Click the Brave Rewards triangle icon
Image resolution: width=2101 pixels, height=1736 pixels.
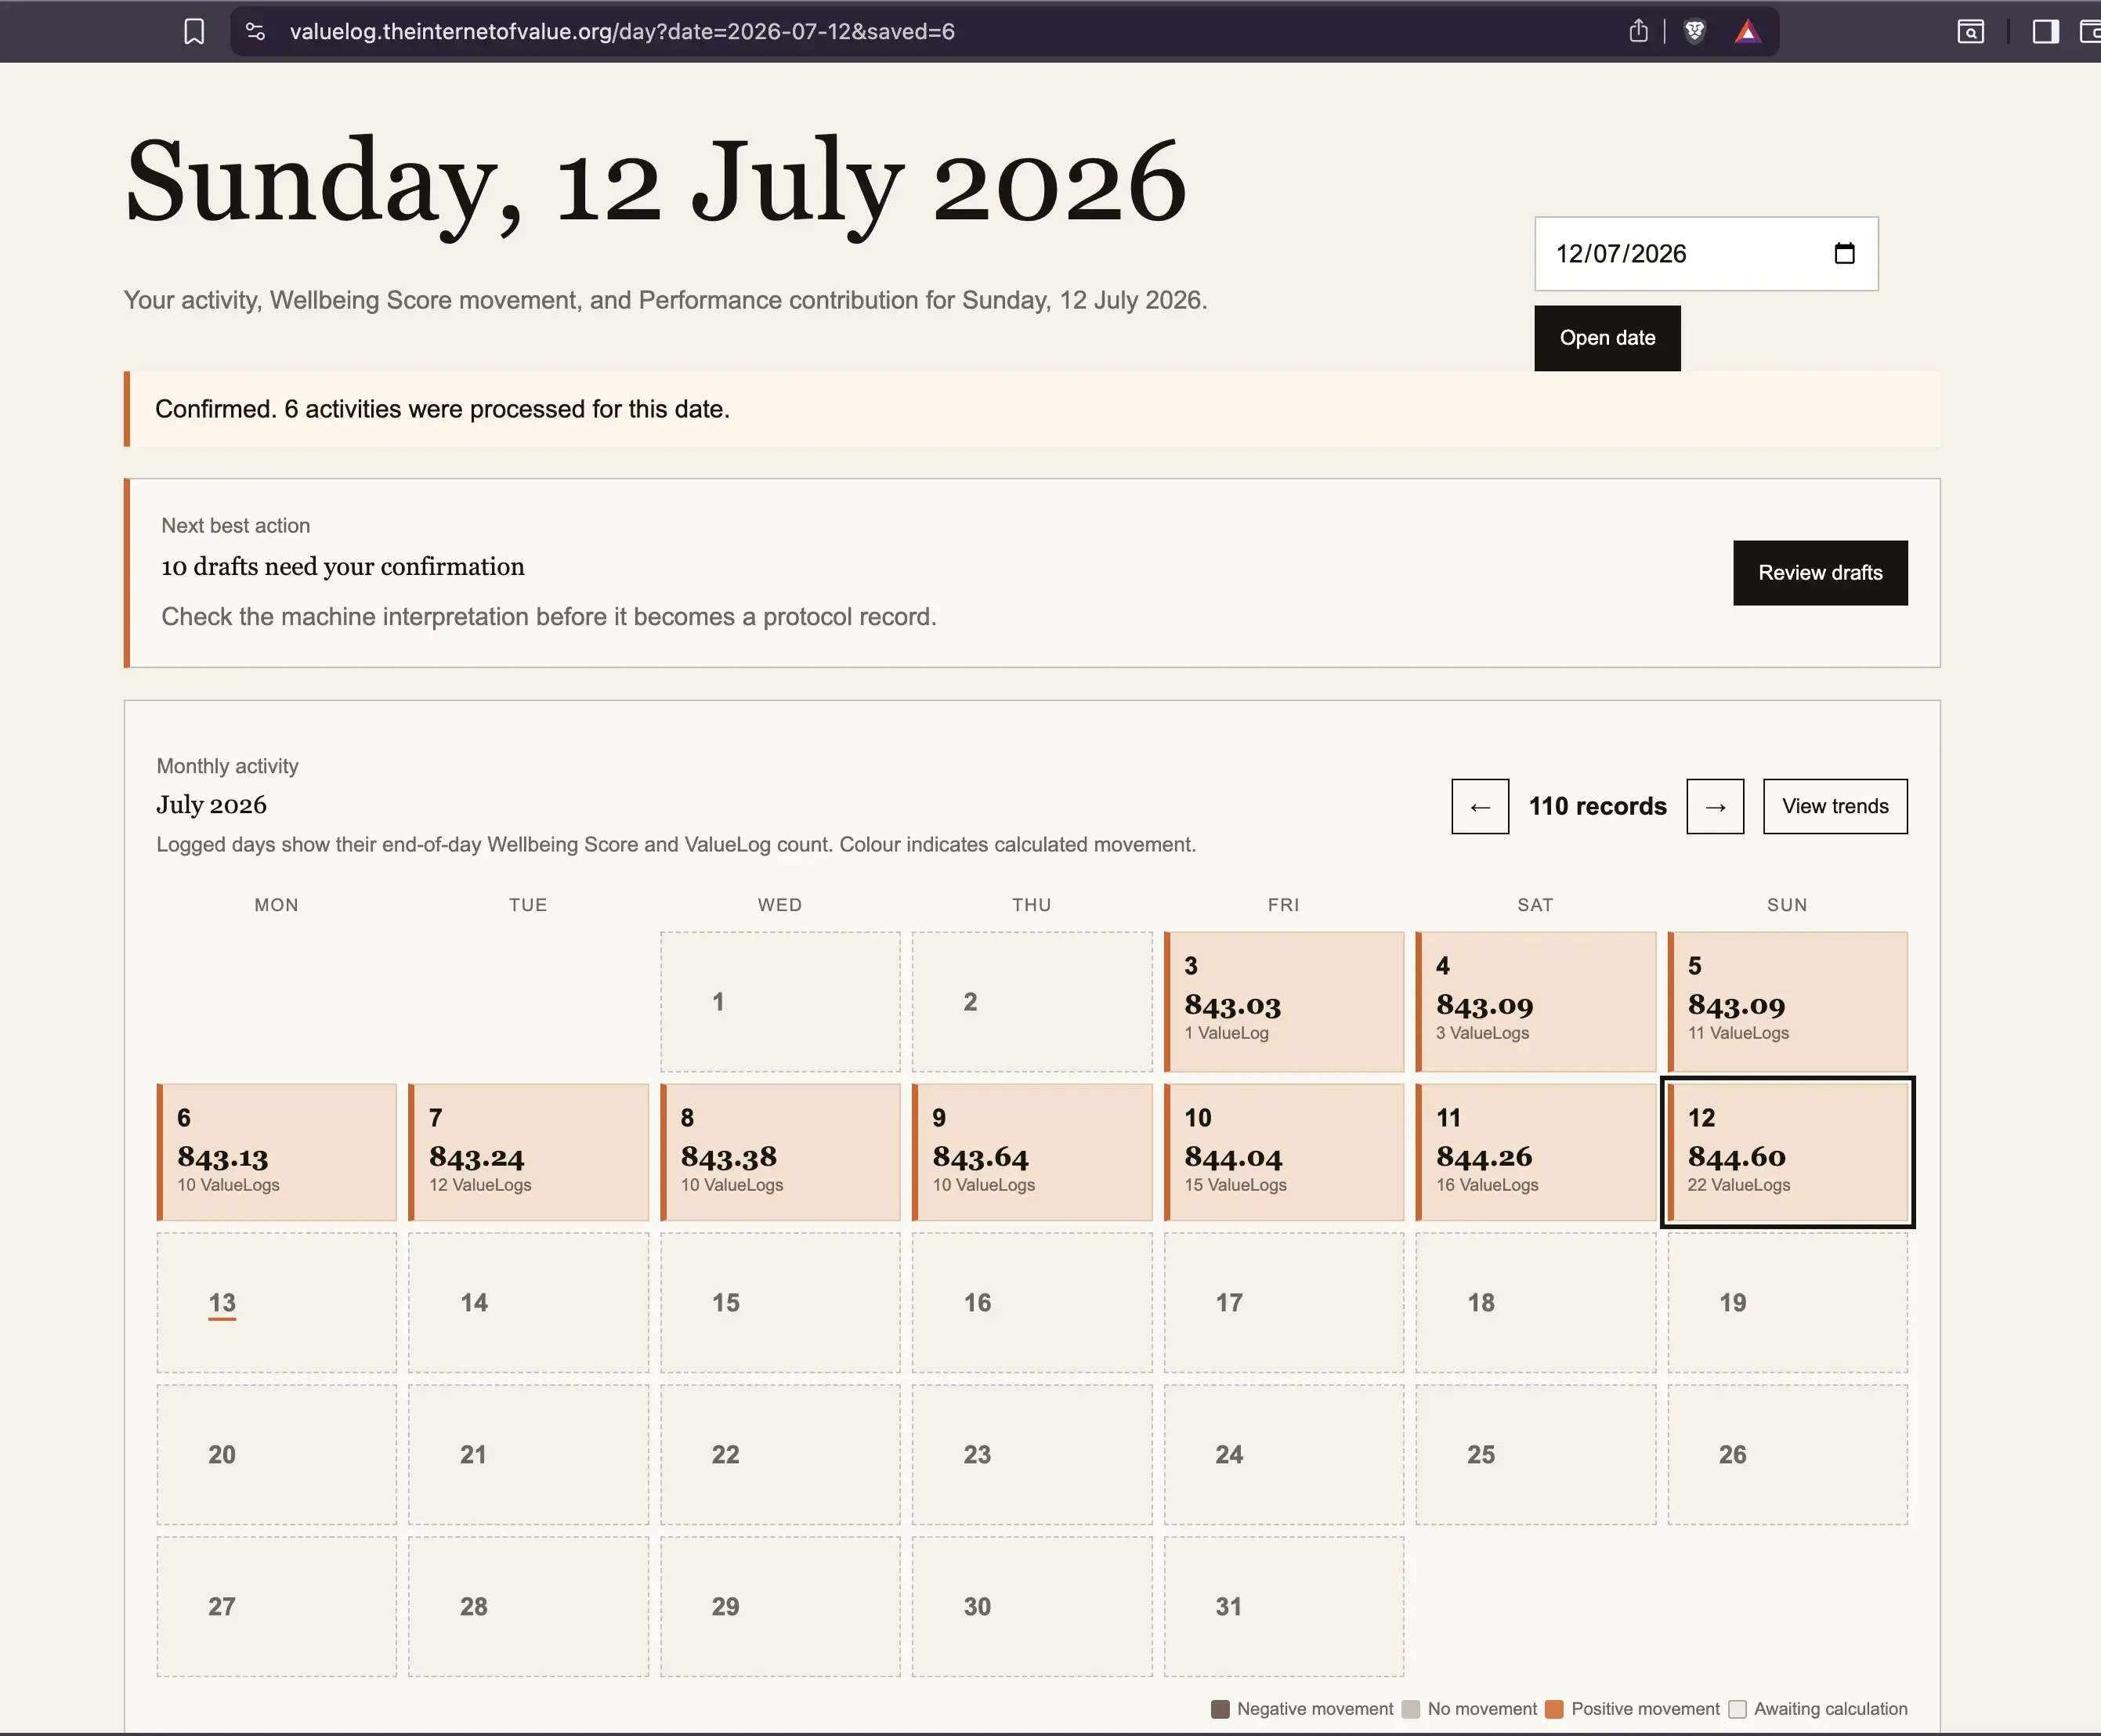[1747, 32]
